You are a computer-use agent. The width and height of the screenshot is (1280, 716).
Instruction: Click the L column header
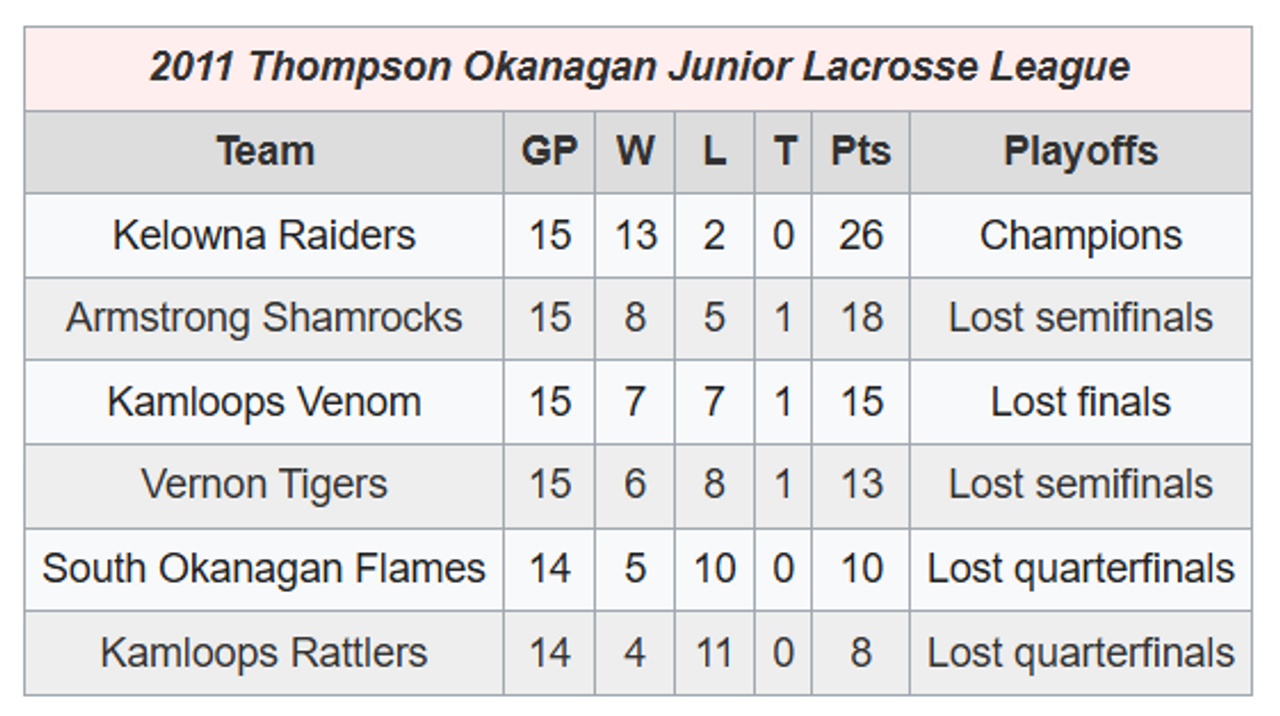[714, 151]
